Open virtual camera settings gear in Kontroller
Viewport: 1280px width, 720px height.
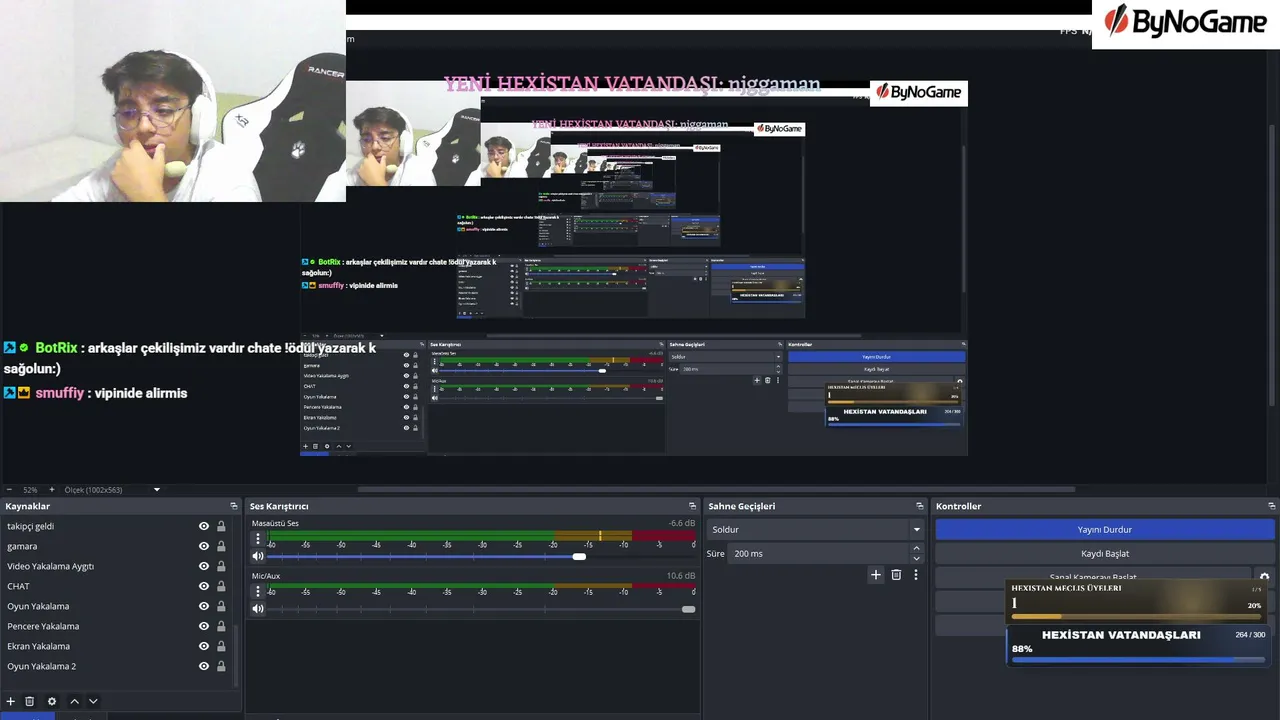1264,578
